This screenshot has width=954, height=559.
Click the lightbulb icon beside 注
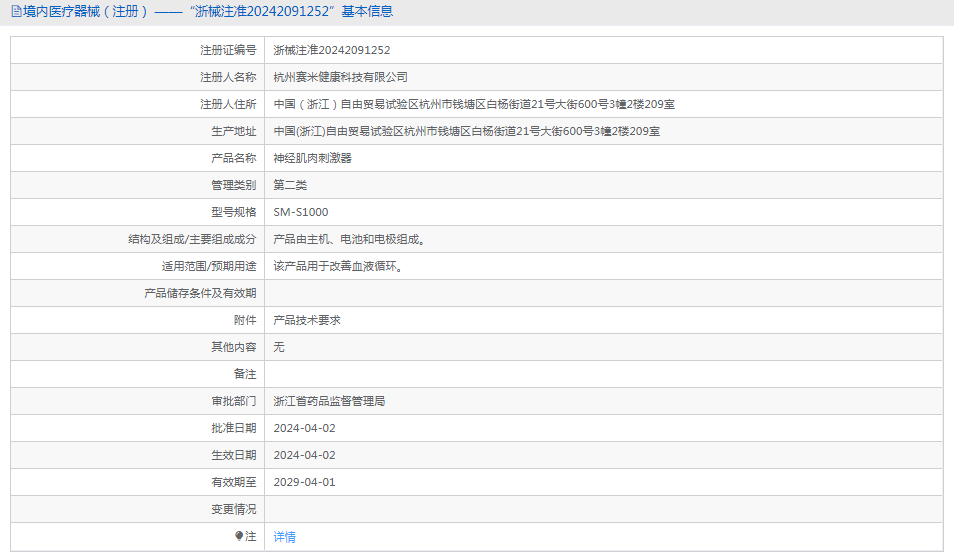click(239, 536)
